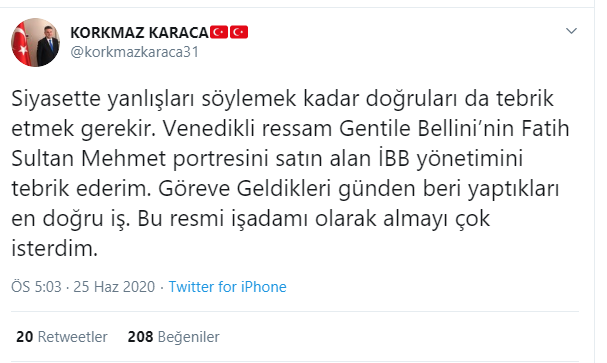Image resolution: width=607 pixels, height=363 pixels.
Task: Select the second Turkish flag emoji
Action: click(239, 32)
